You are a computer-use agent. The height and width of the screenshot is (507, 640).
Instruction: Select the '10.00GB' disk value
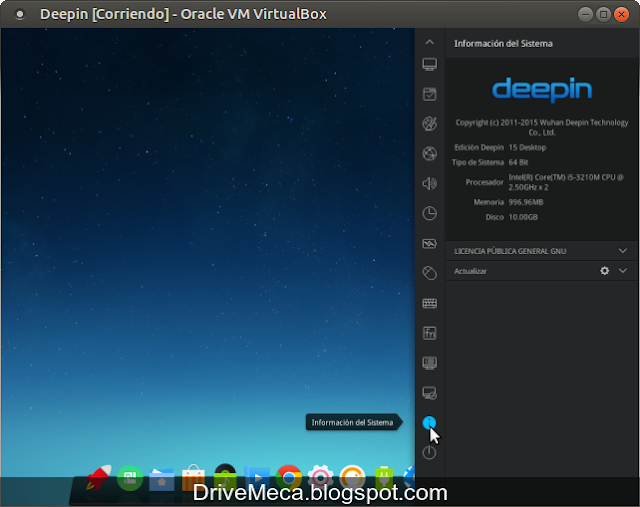click(x=523, y=217)
